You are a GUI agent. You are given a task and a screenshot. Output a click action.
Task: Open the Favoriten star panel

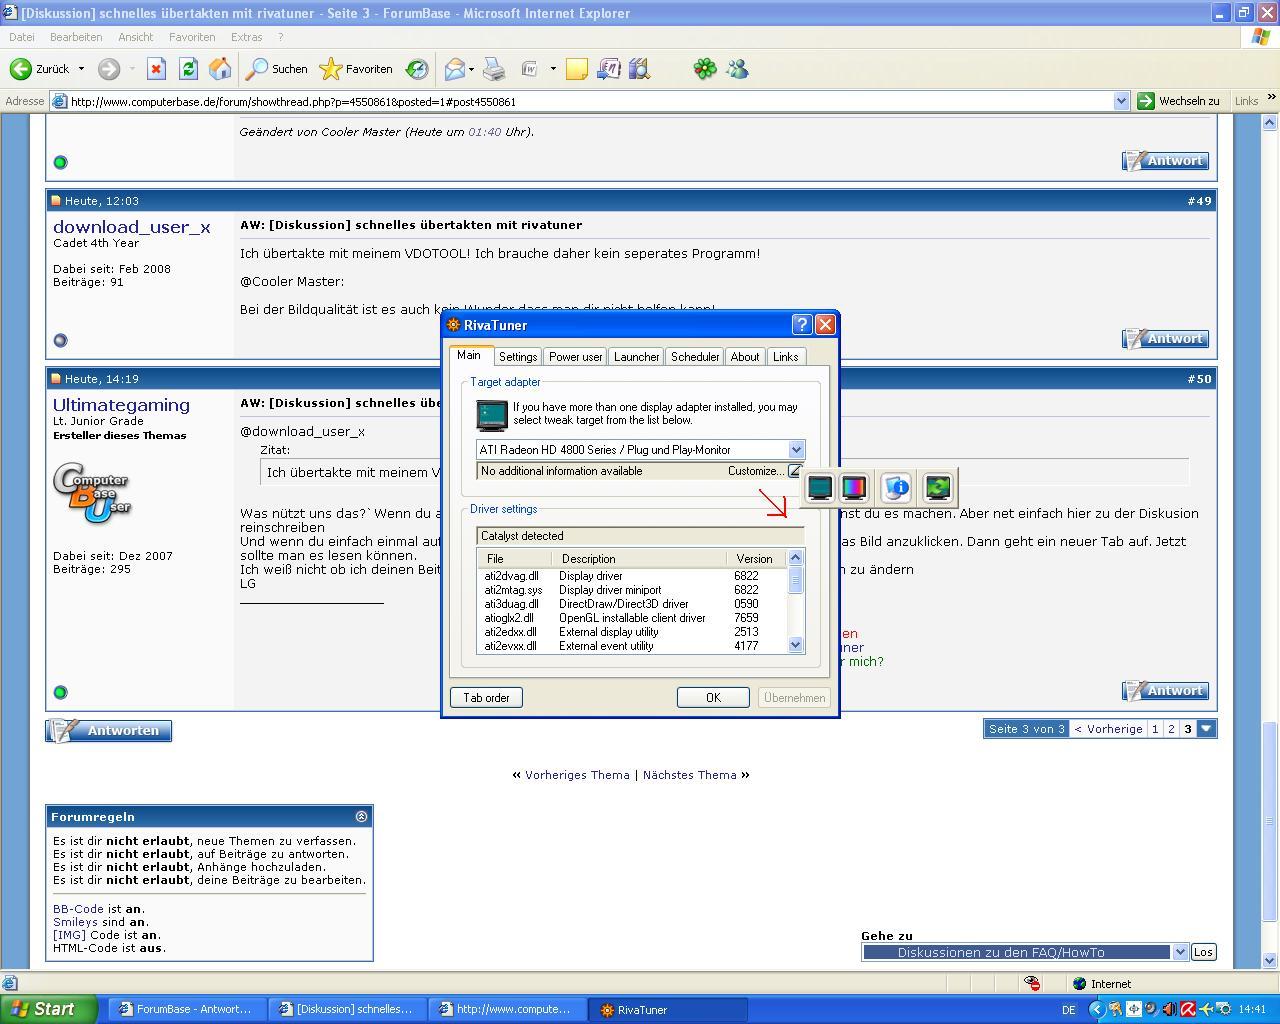pos(356,69)
